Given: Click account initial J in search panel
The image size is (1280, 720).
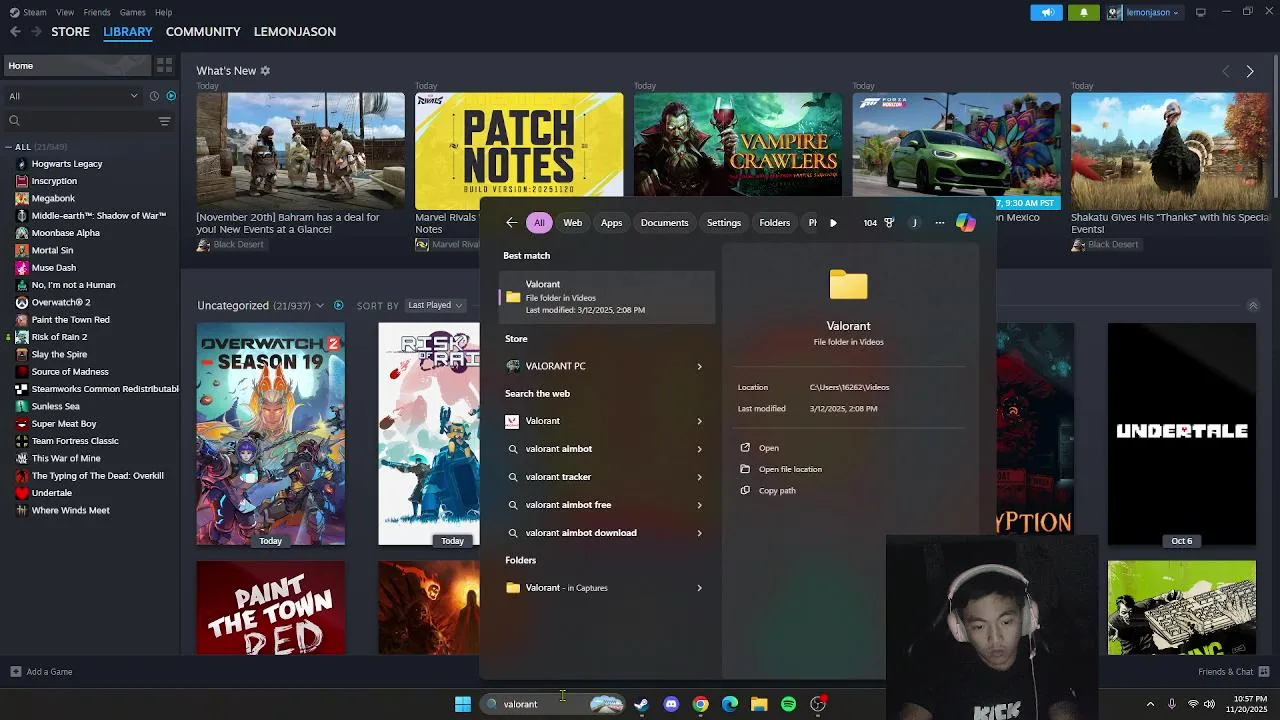Looking at the screenshot, I should (914, 223).
